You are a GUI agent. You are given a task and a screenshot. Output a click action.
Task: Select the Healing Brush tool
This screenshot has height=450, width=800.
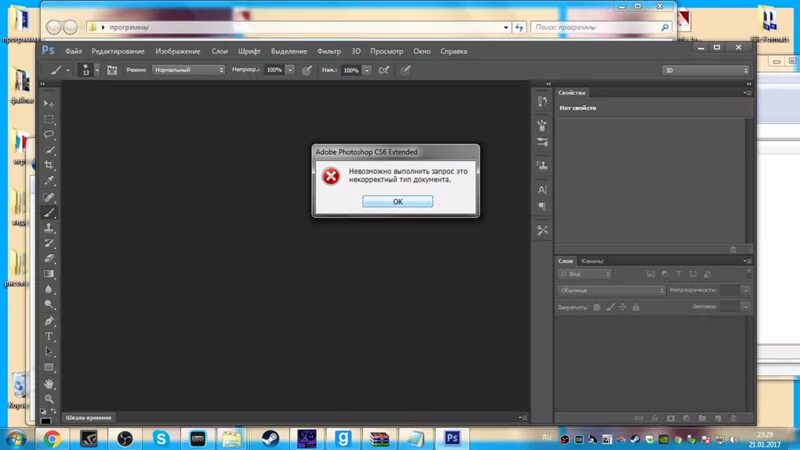coord(49,197)
